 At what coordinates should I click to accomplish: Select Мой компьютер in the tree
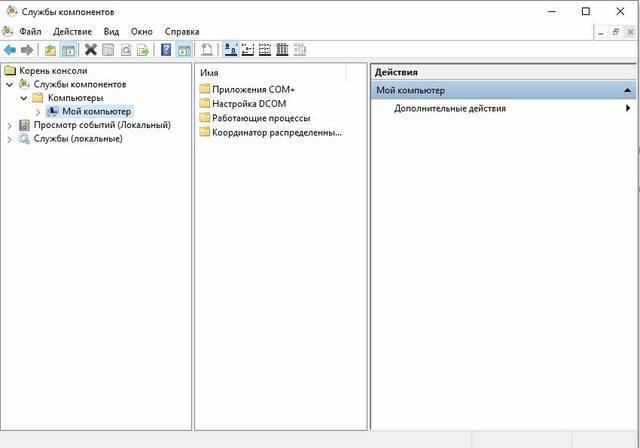click(96, 111)
